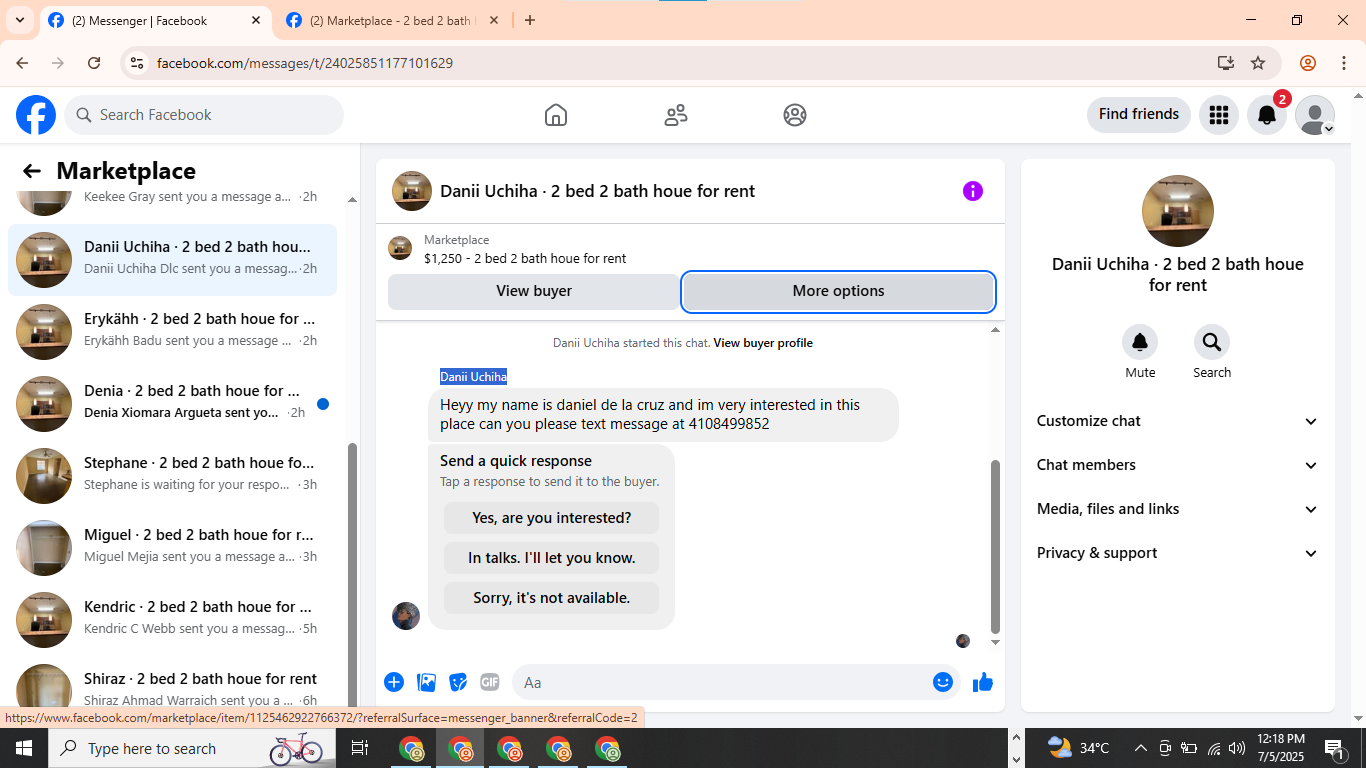Open Notifications bell with badge
1366x768 pixels.
coord(1267,115)
